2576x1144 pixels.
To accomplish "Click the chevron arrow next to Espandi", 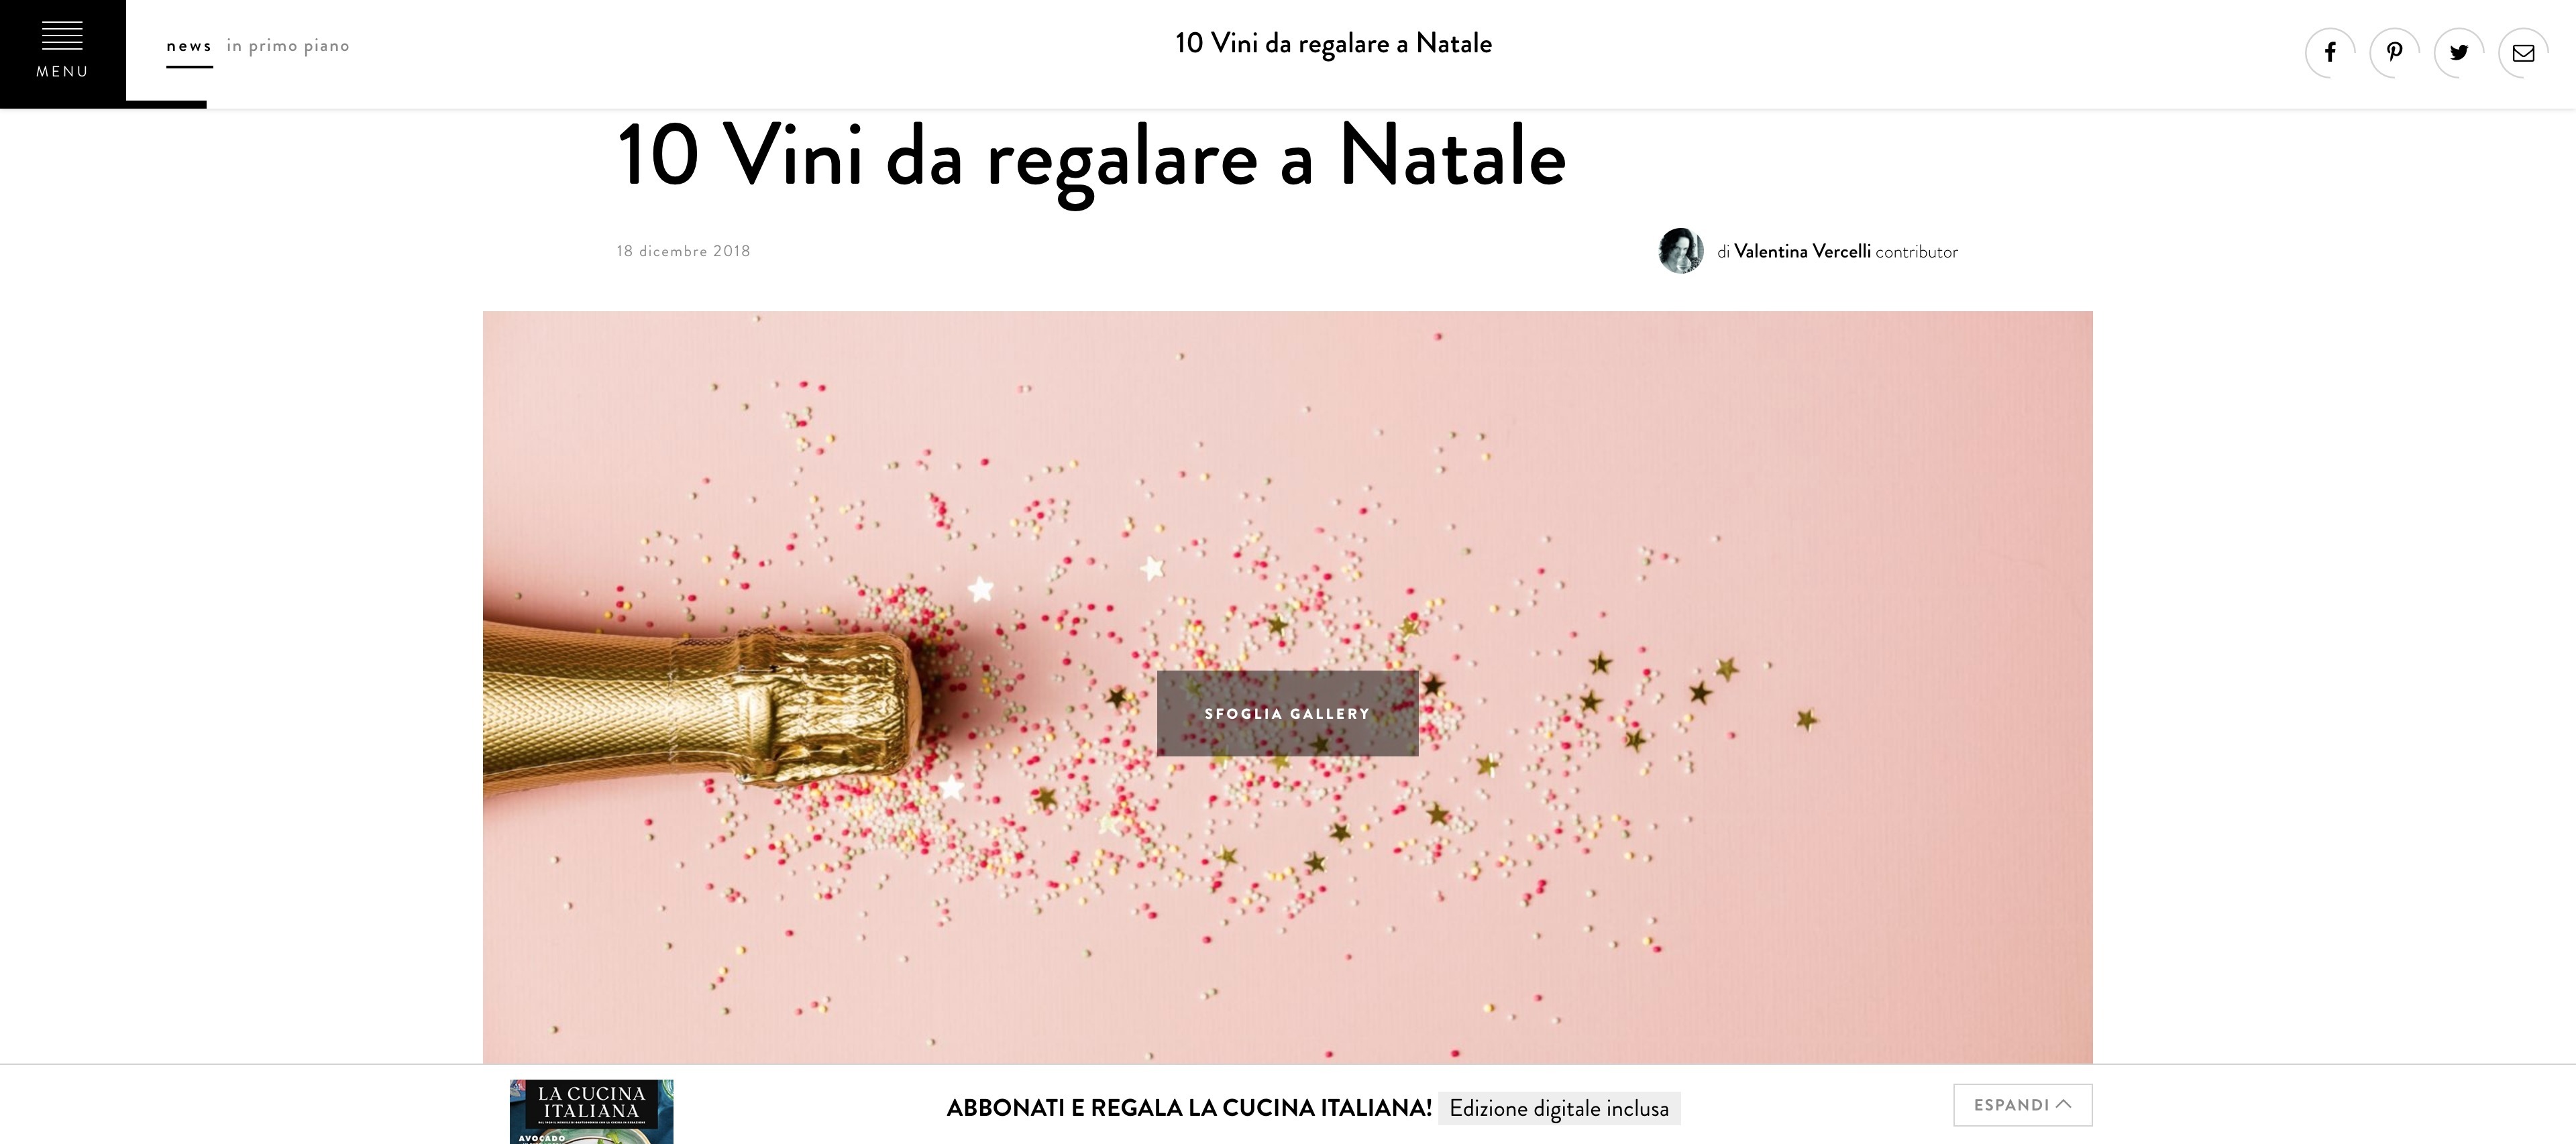I will point(2063,1104).
